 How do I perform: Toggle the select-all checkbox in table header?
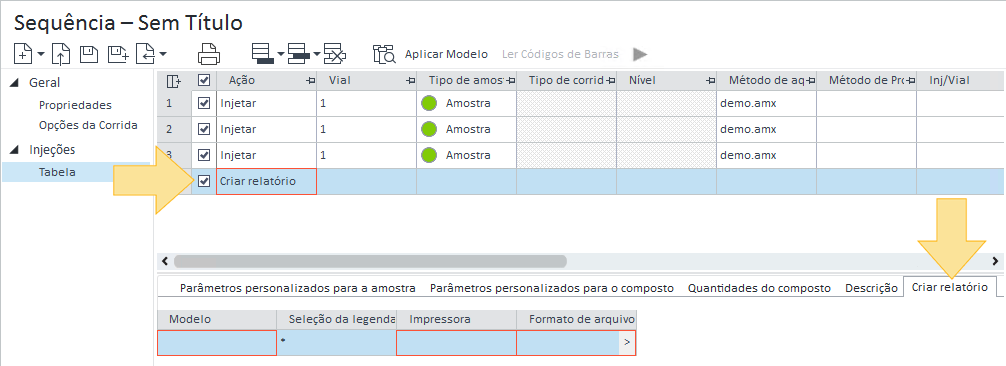[204, 80]
